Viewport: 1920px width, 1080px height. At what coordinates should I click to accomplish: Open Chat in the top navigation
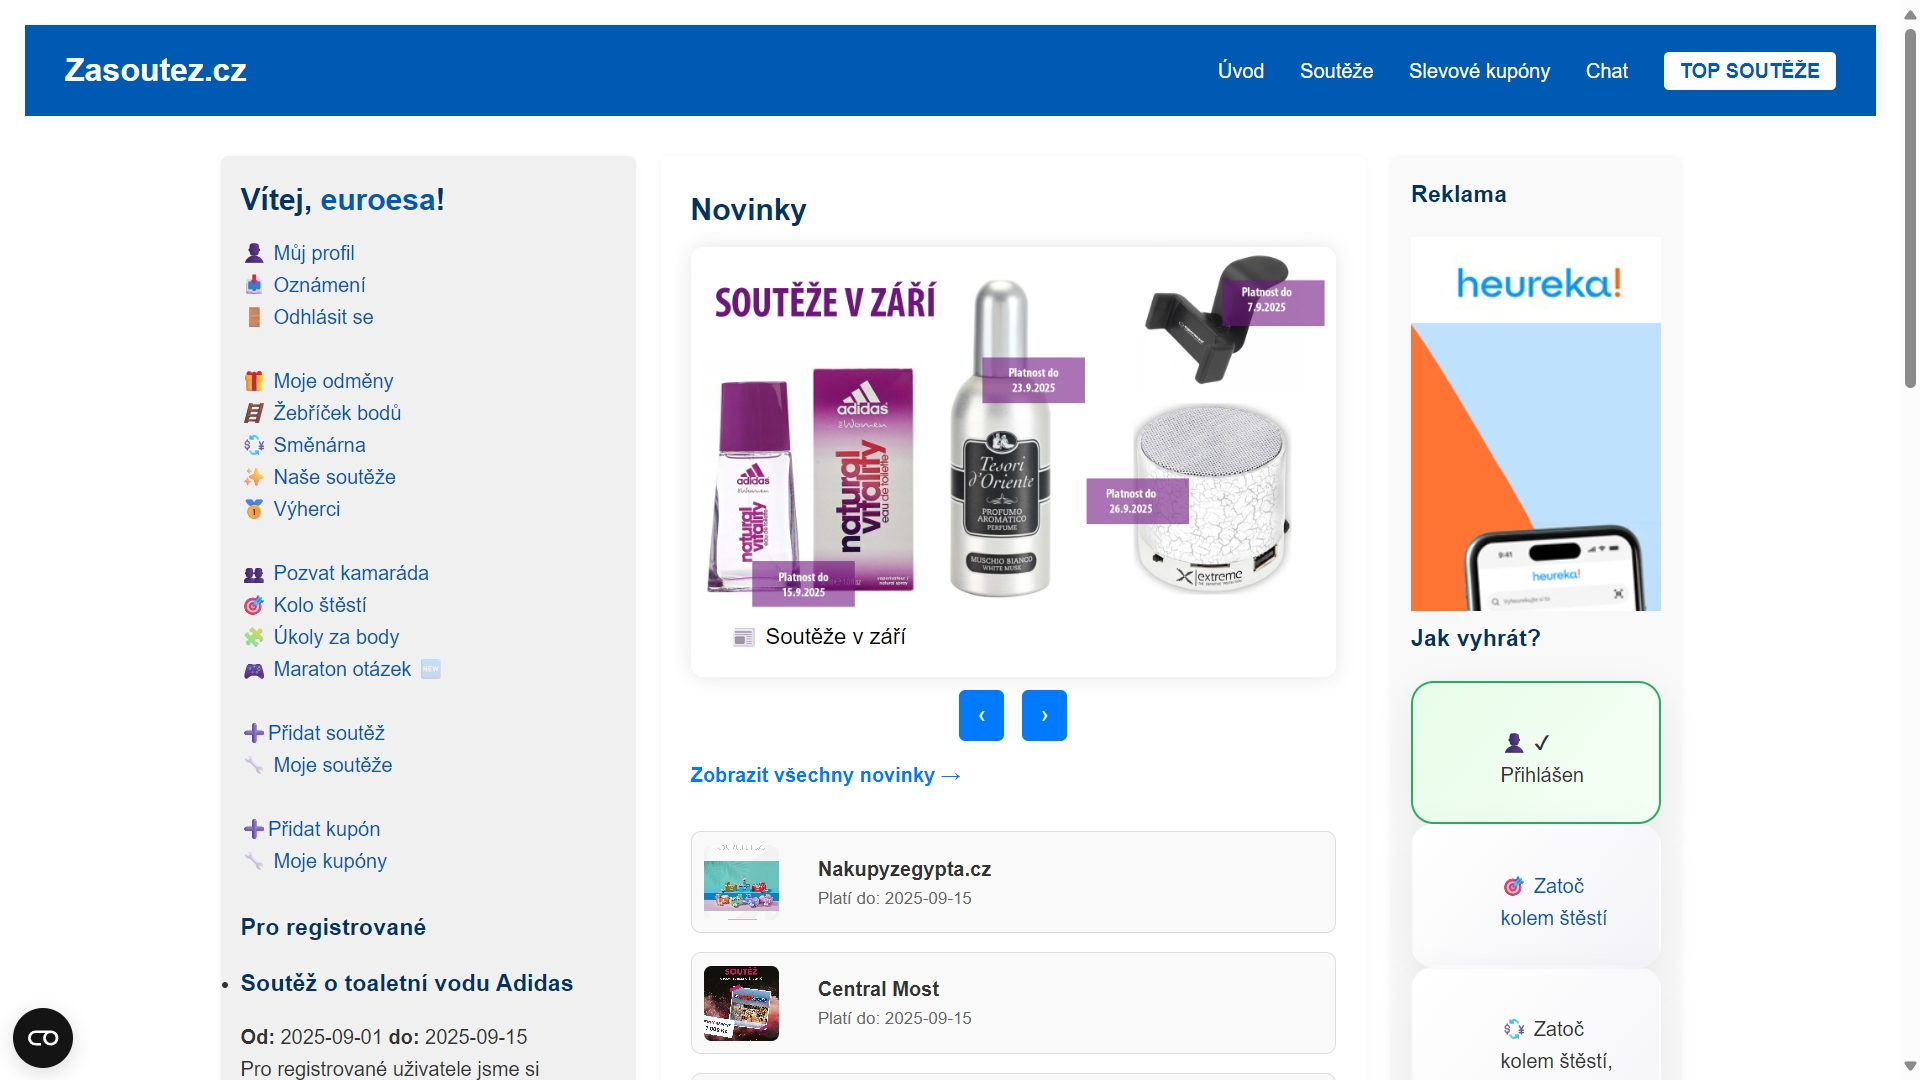[x=1607, y=71]
